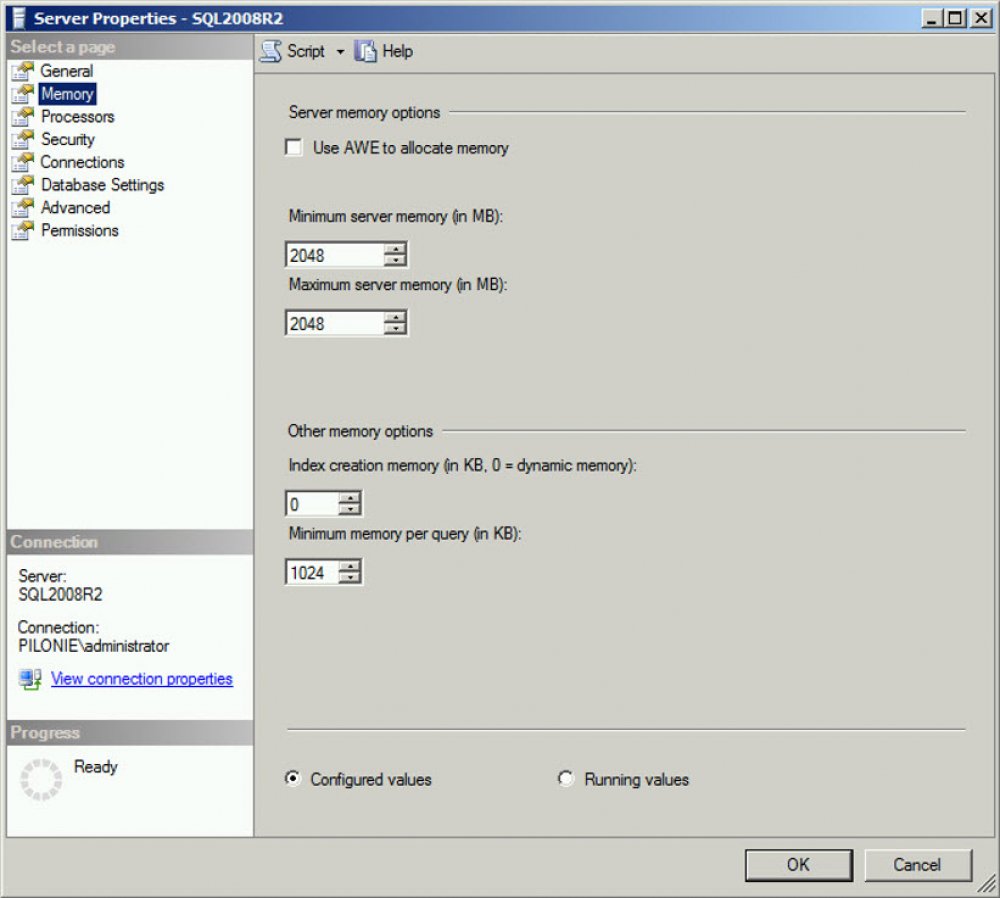Screen dimensions: 1000x898
Task: Click the Script toolbar icon
Action: point(270,51)
